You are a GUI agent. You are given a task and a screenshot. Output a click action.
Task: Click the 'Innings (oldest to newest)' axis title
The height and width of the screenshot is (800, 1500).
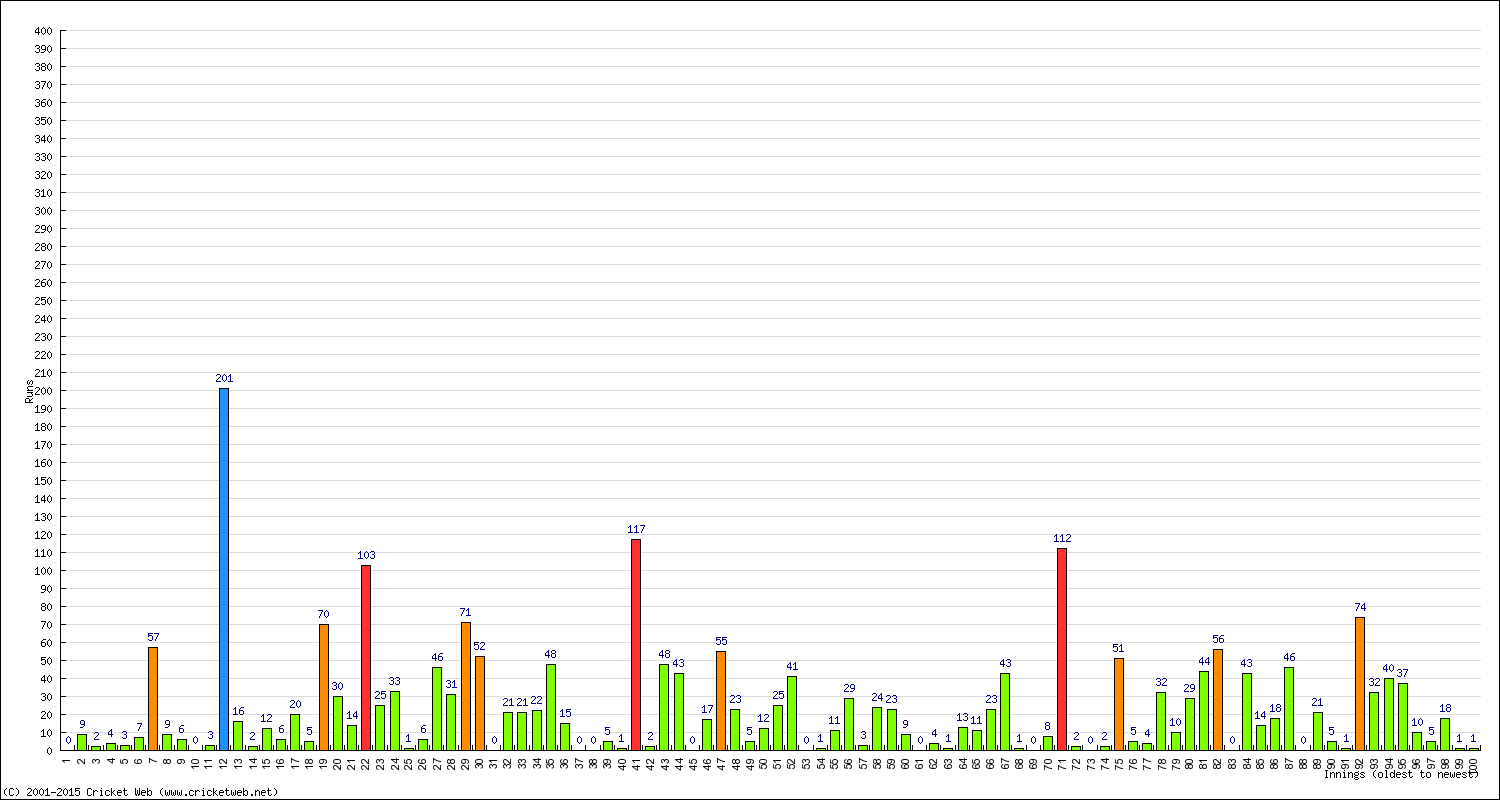pyautogui.click(x=1401, y=775)
